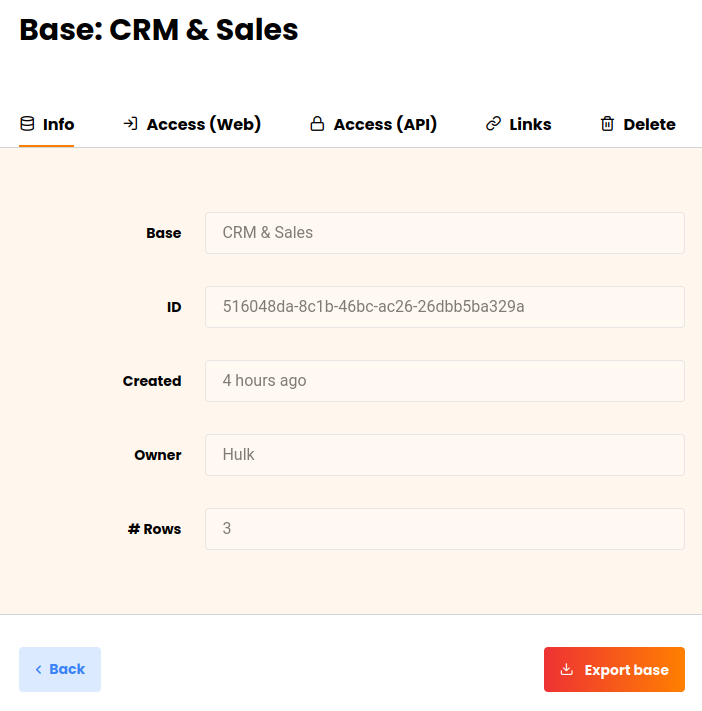Image resolution: width=702 pixels, height=711 pixels.
Task: Click the sign-in arrow icon beside Access (Web)
Action: click(130, 124)
